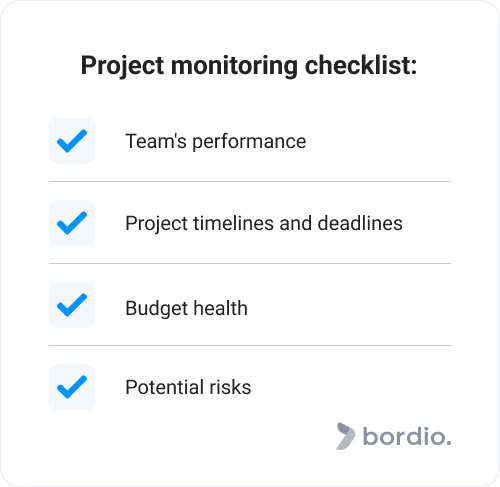The width and height of the screenshot is (500, 487).
Task: Untick the Budget health checkbox
Action: click(72, 305)
